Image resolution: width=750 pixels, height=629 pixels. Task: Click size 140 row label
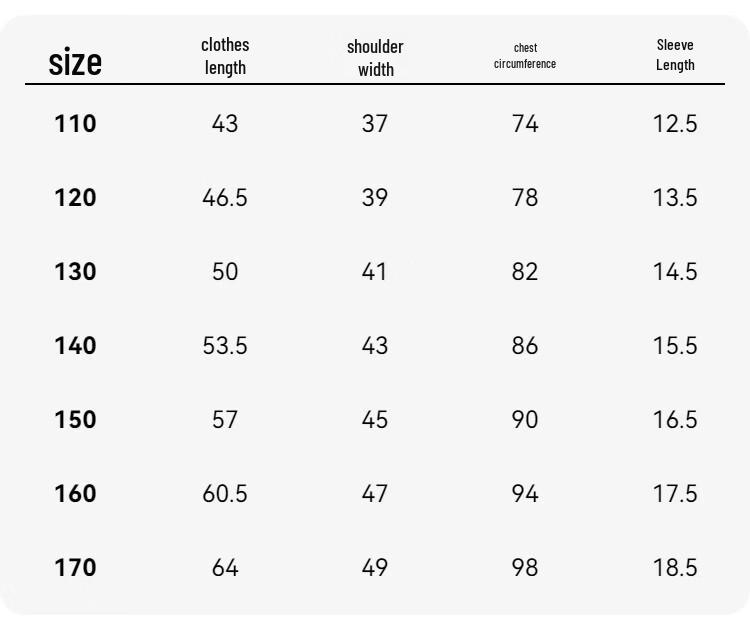75,345
